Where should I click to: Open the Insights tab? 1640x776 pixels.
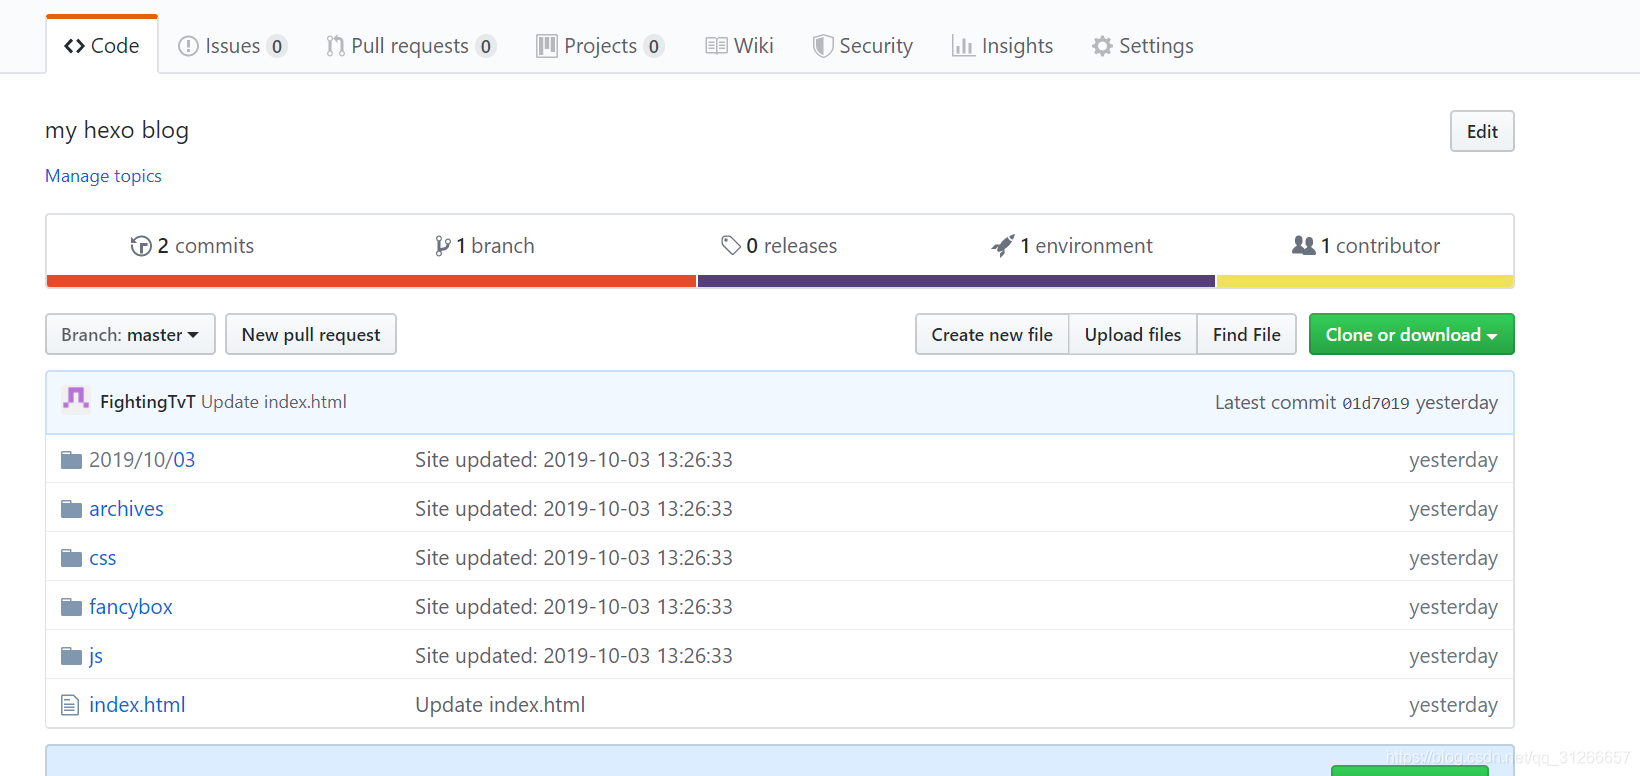pyautogui.click(x=1003, y=46)
